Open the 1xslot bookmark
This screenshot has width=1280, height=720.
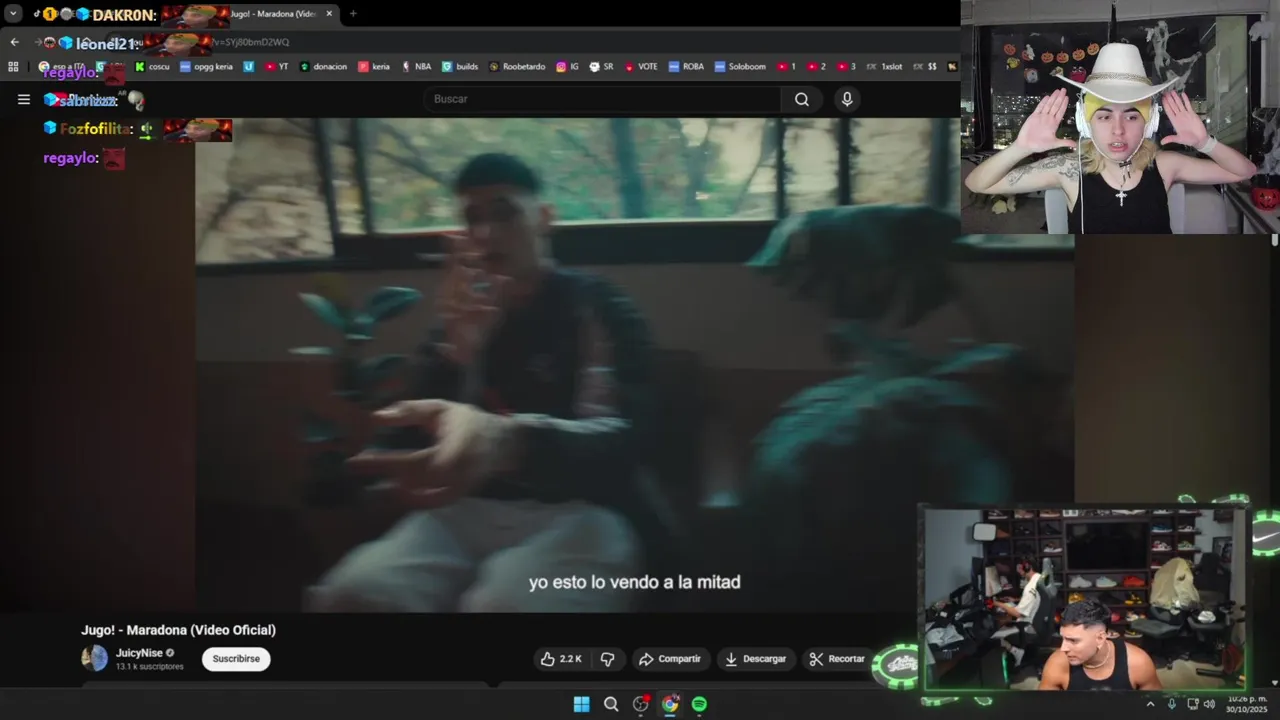point(884,67)
